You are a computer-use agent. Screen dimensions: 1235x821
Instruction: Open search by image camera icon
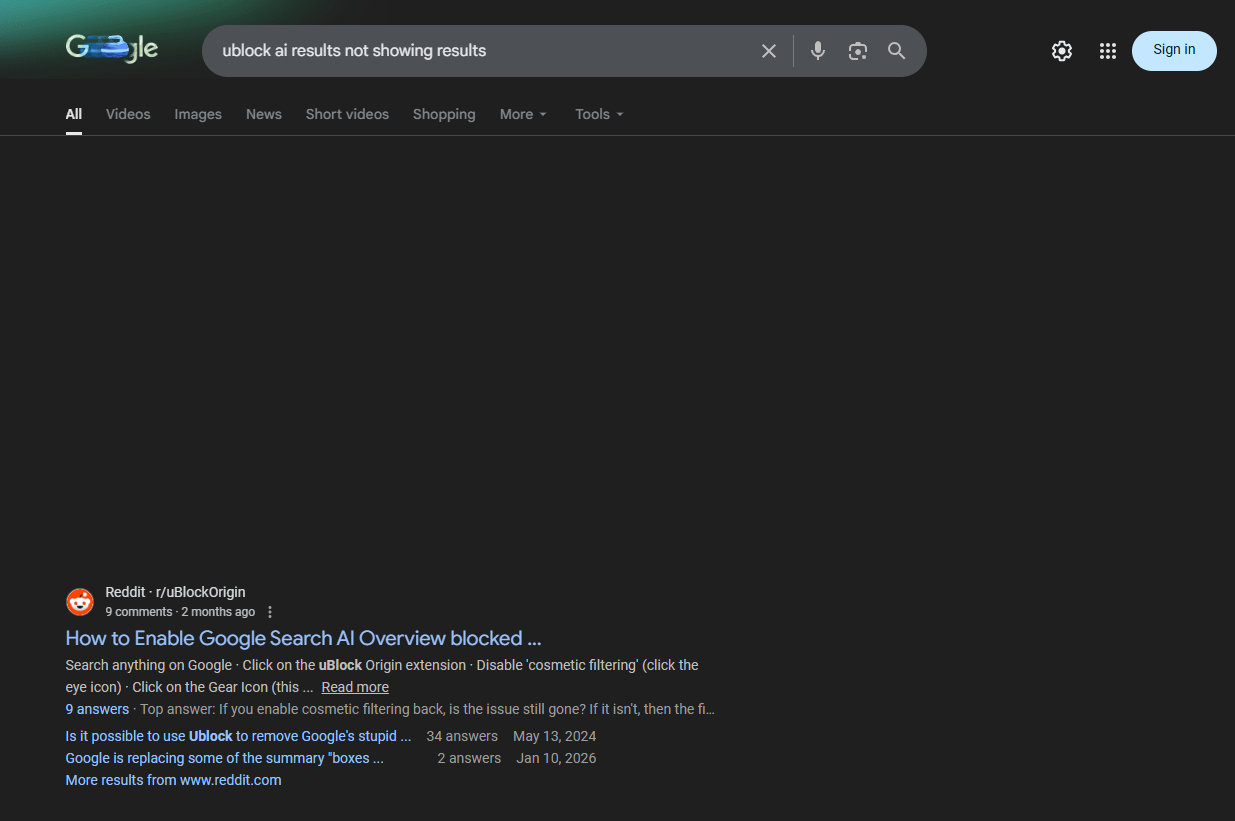857,51
